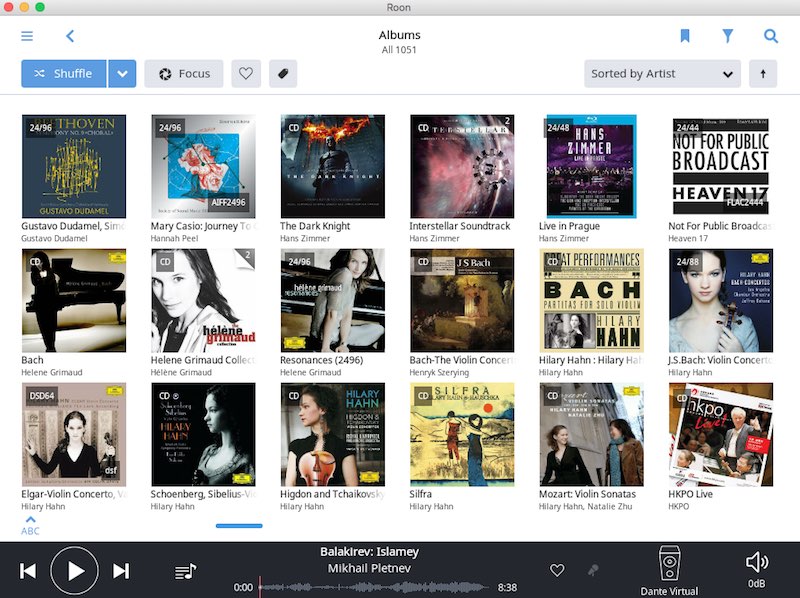Click the lyrics microphone icon
The width and height of the screenshot is (800, 598).
[593, 570]
